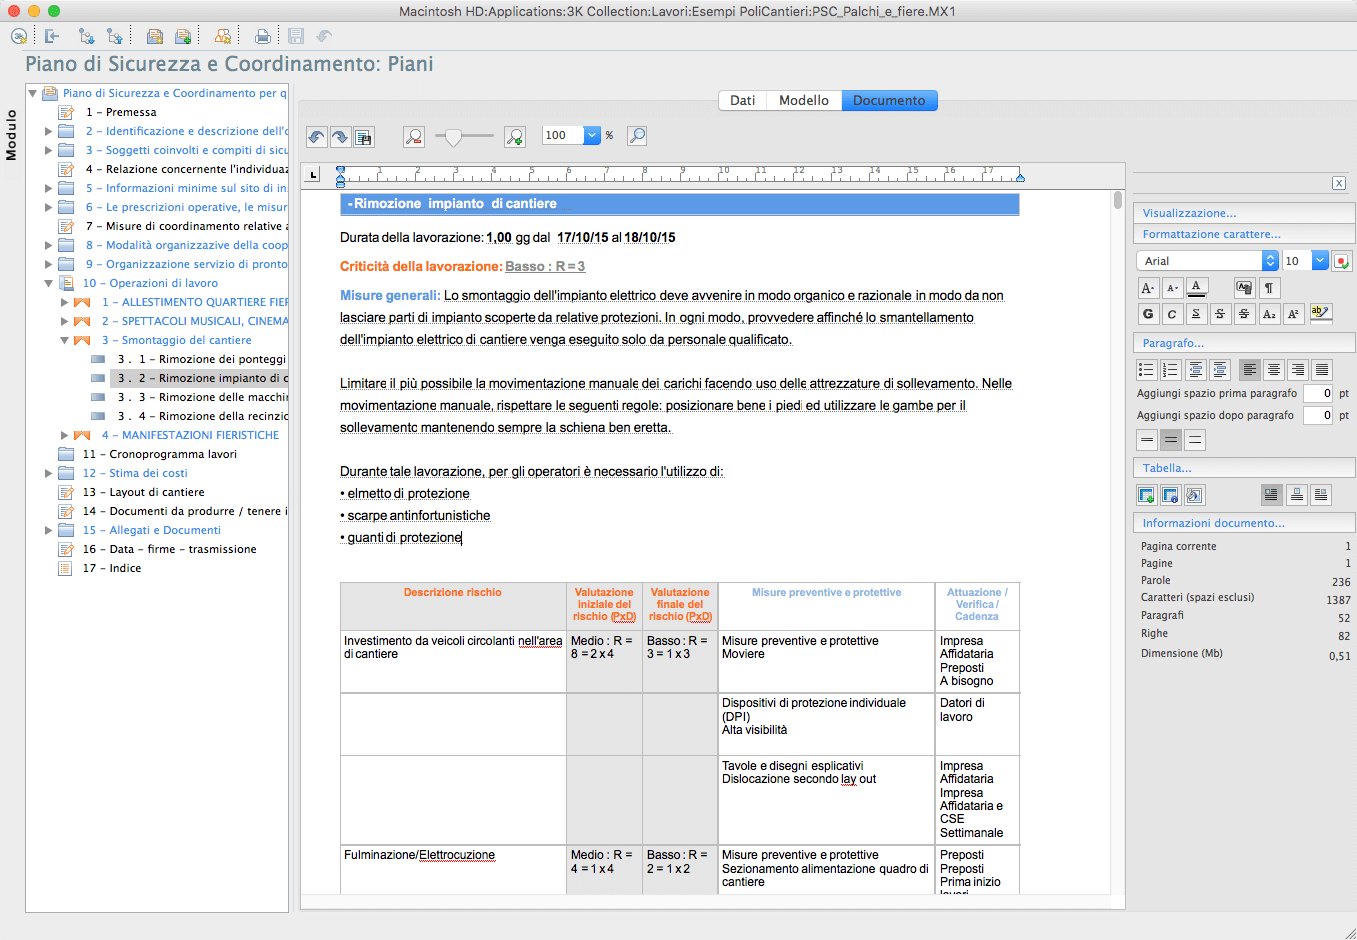Click Aggiungi spazio dopo paragrafo field
The width and height of the screenshot is (1357, 940).
point(1318,415)
